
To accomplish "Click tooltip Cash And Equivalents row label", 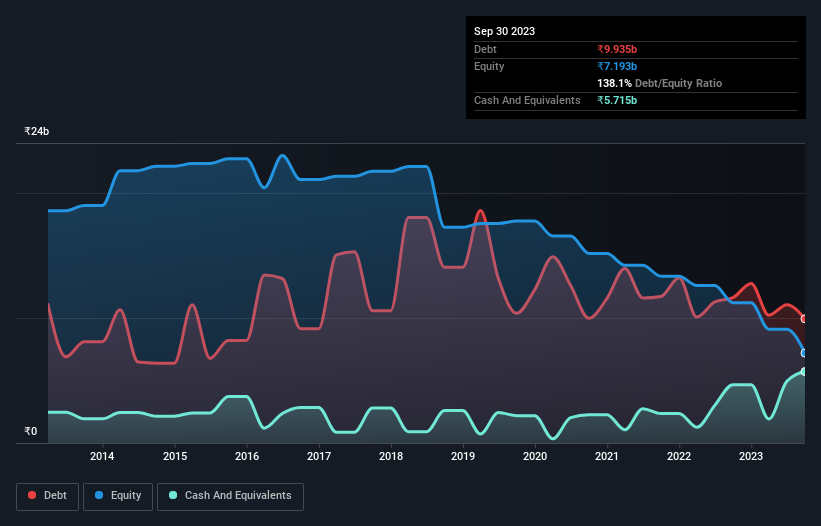I will [x=527, y=100].
